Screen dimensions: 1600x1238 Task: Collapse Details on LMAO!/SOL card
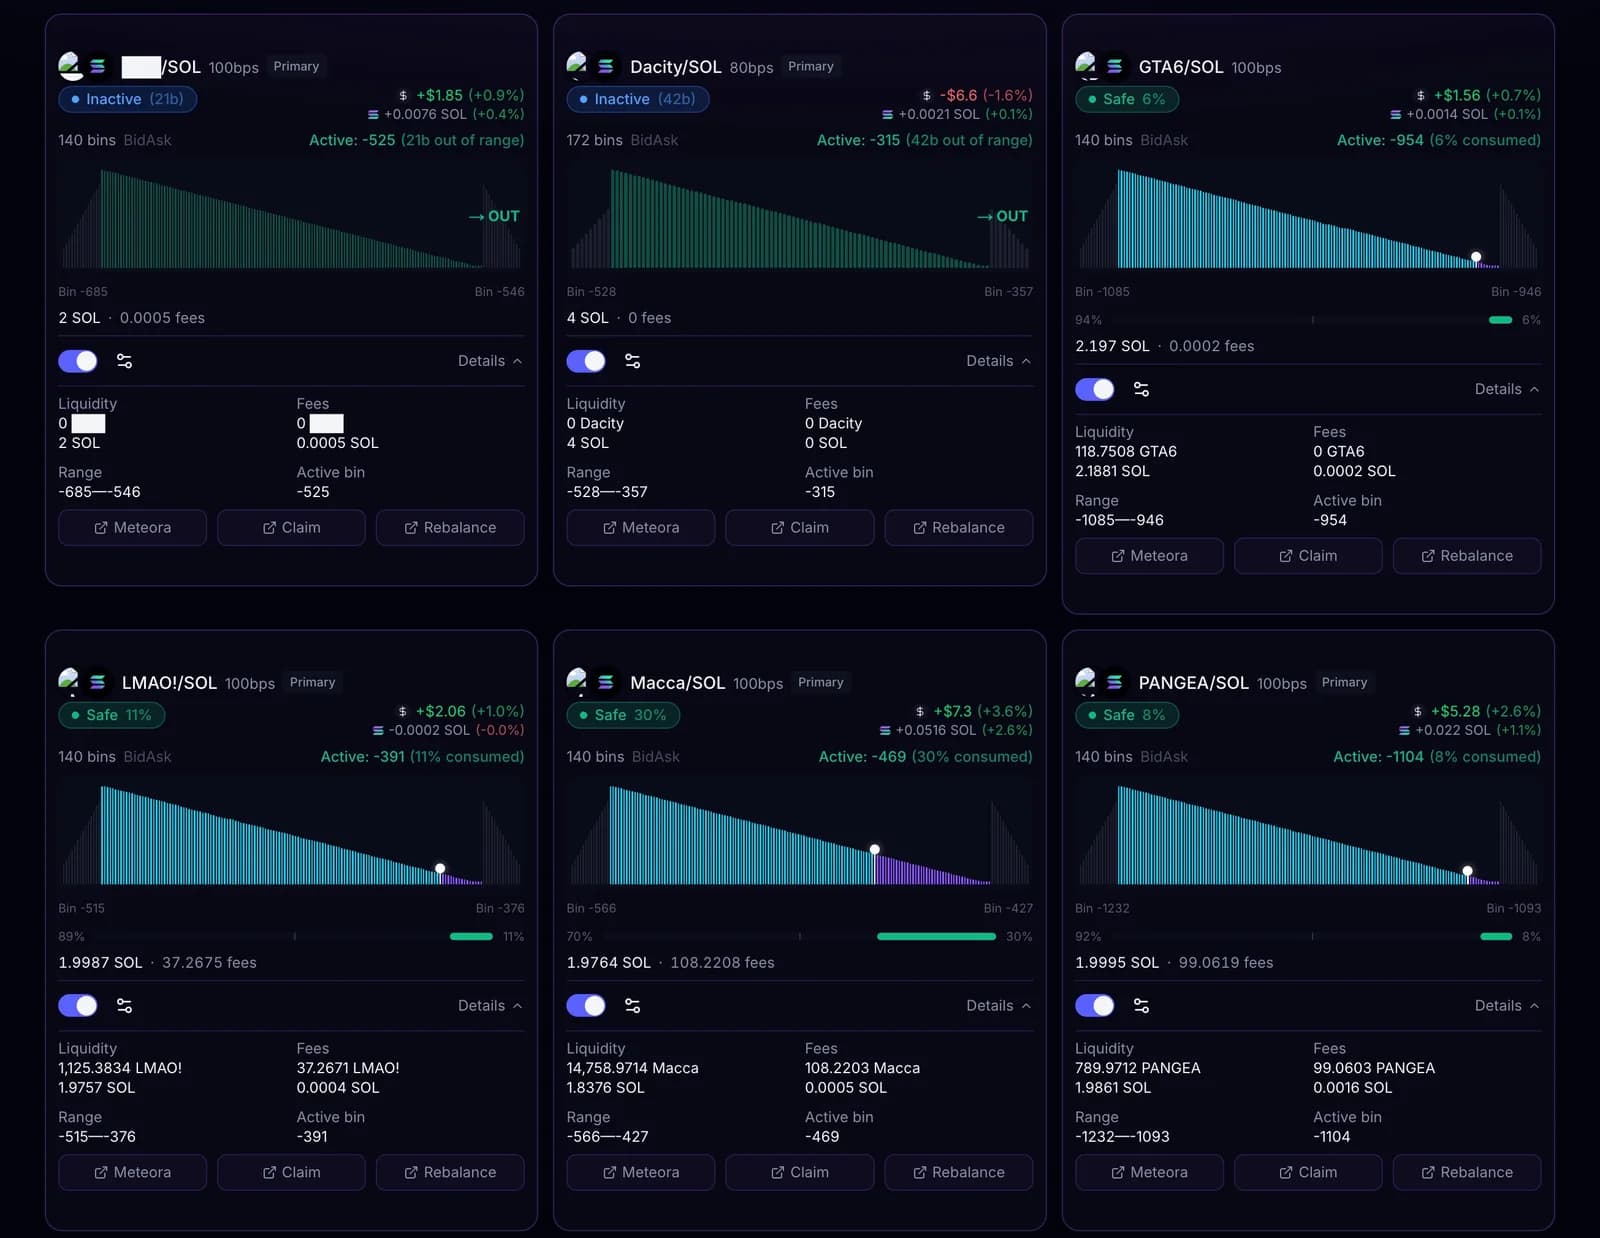tap(490, 1006)
